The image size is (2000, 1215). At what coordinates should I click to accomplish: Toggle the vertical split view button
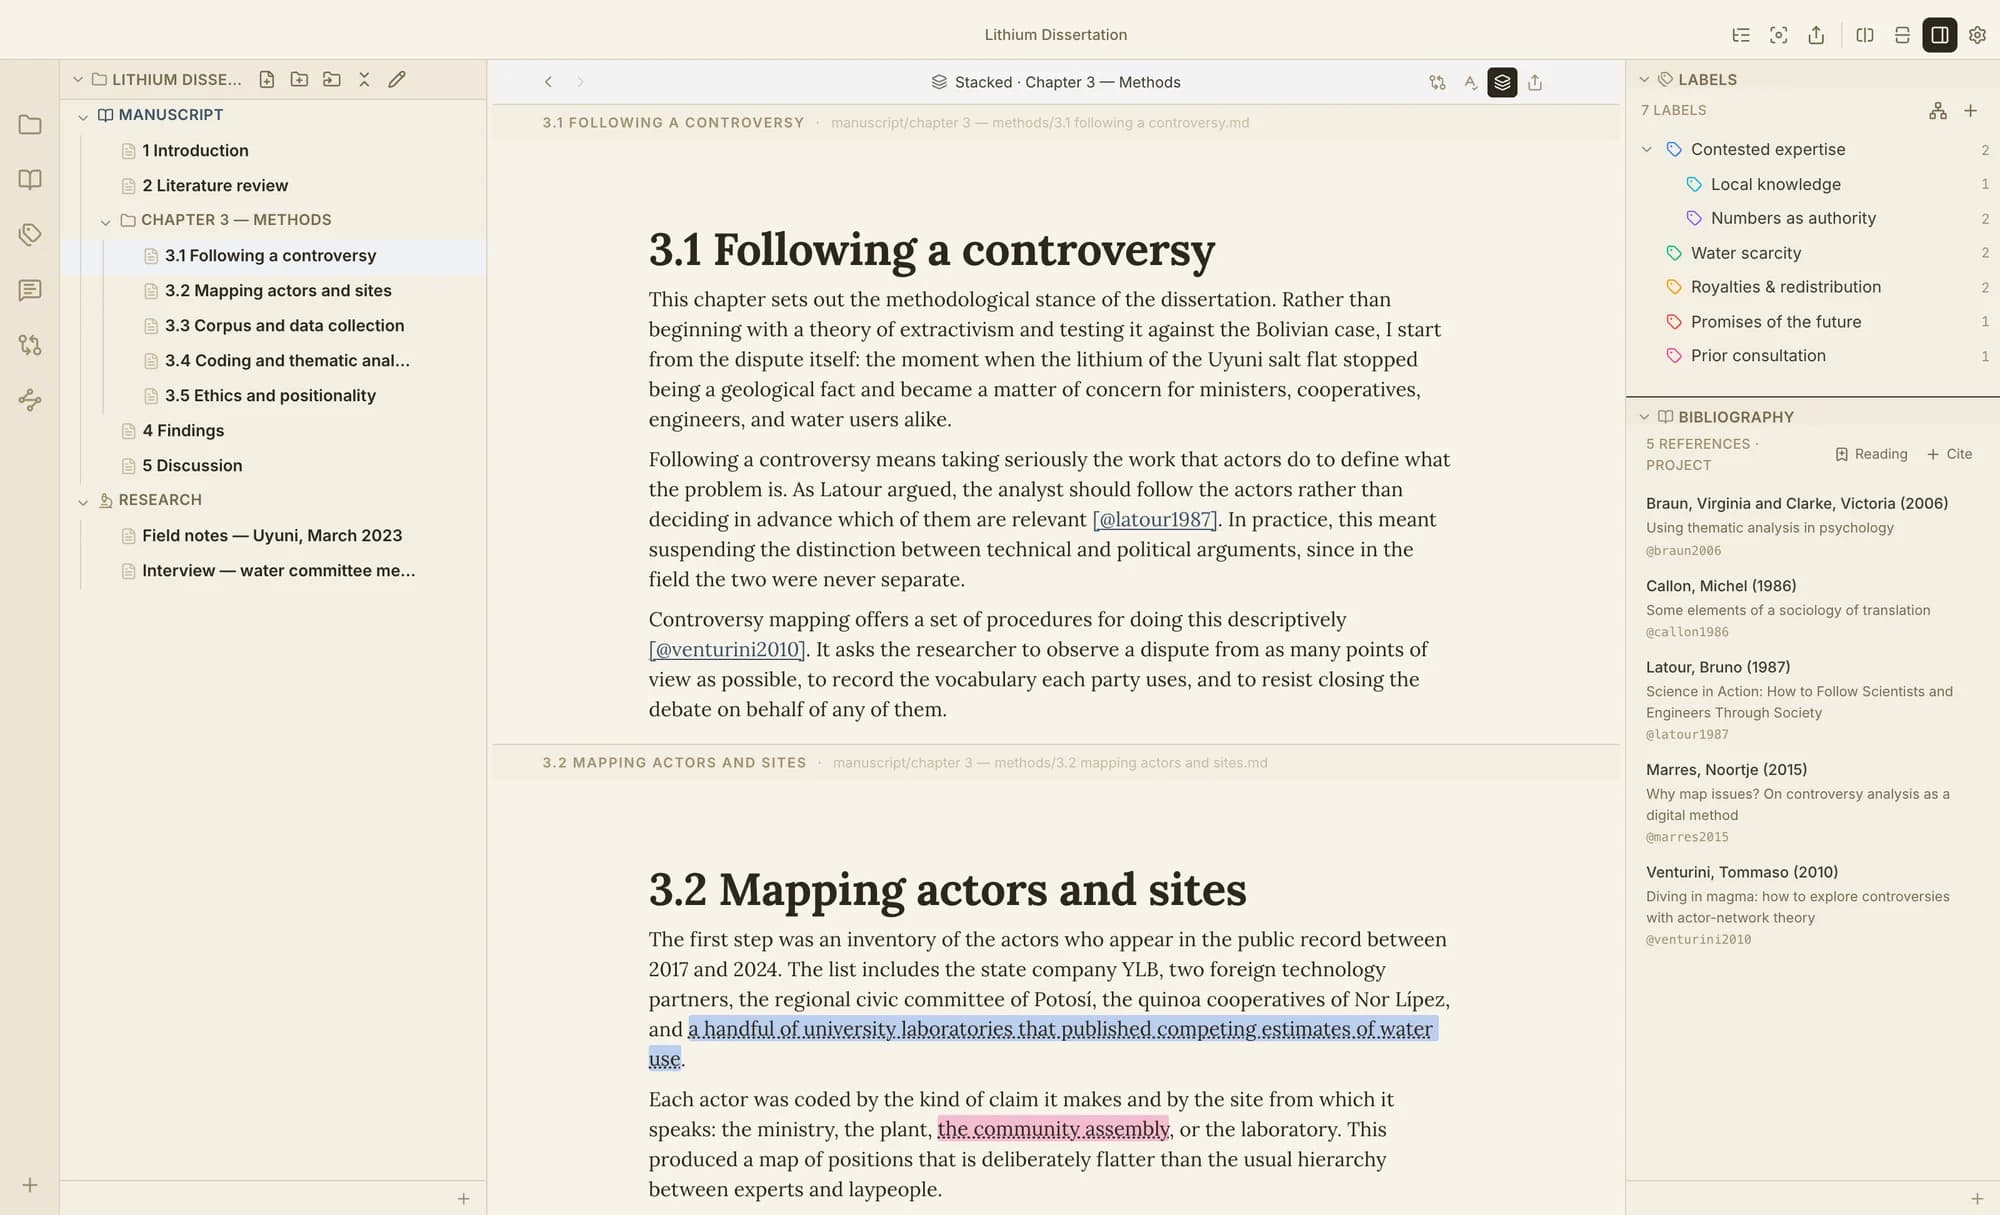1865,35
